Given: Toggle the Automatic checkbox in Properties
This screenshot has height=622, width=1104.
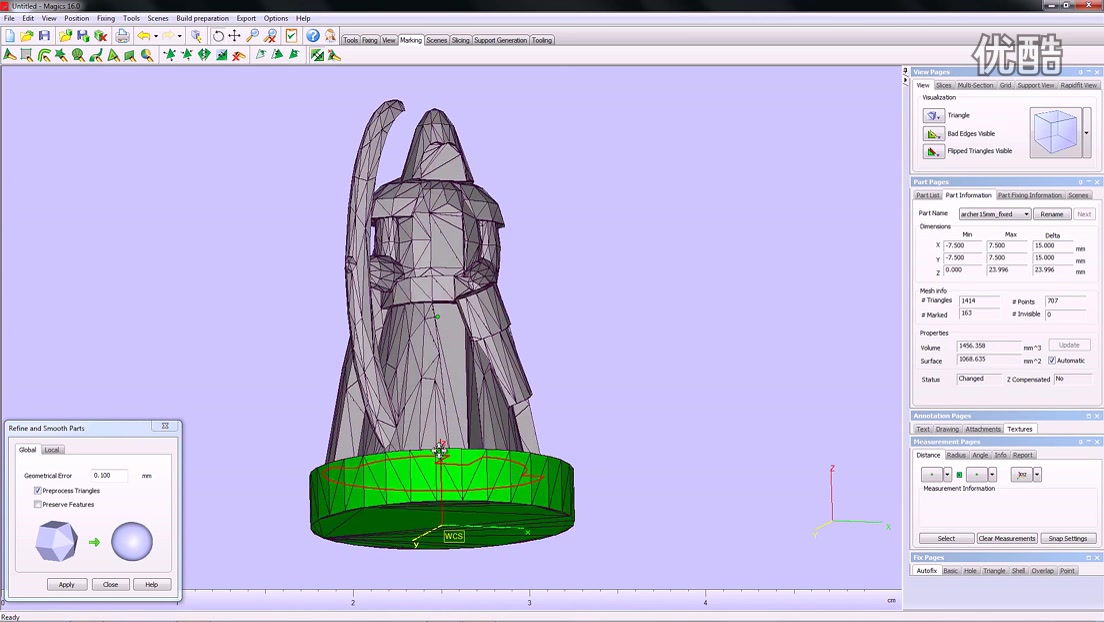Looking at the screenshot, I should (x=1052, y=361).
